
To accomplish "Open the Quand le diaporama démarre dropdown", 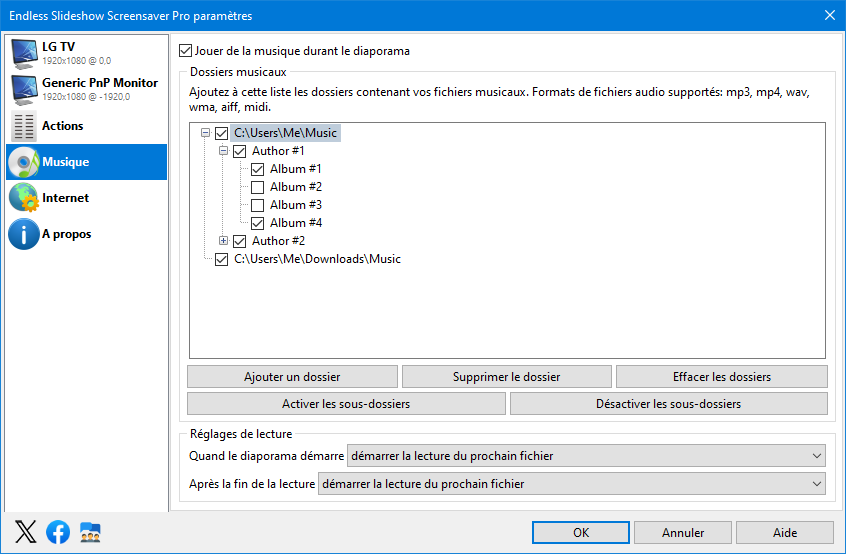I will point(586,456).
